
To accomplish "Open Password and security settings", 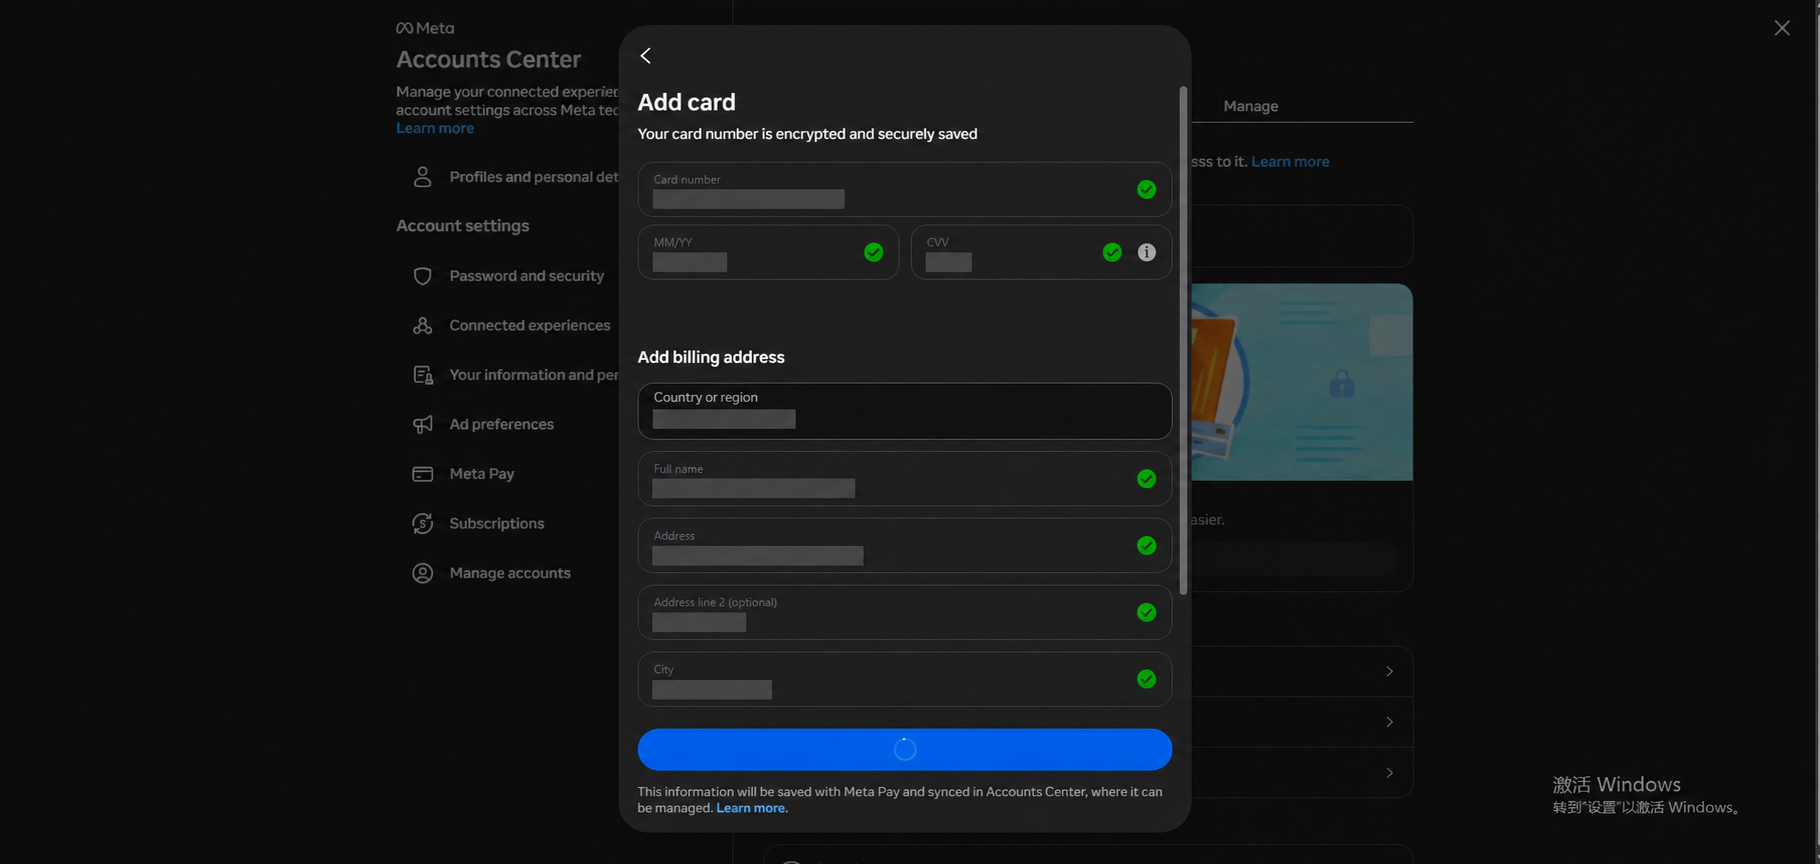I will [x=527, y=276].
